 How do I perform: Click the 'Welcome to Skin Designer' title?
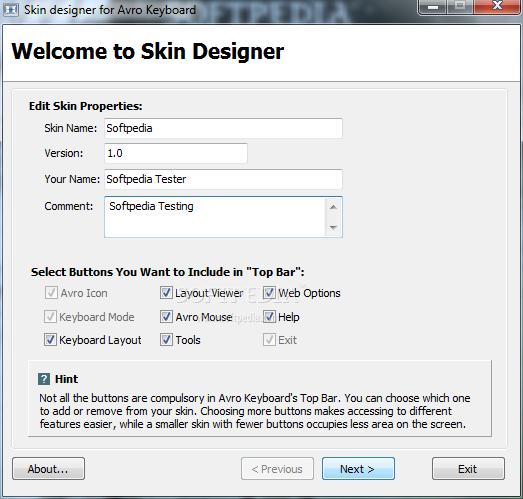pyautogui.click(x=147, y=52)
